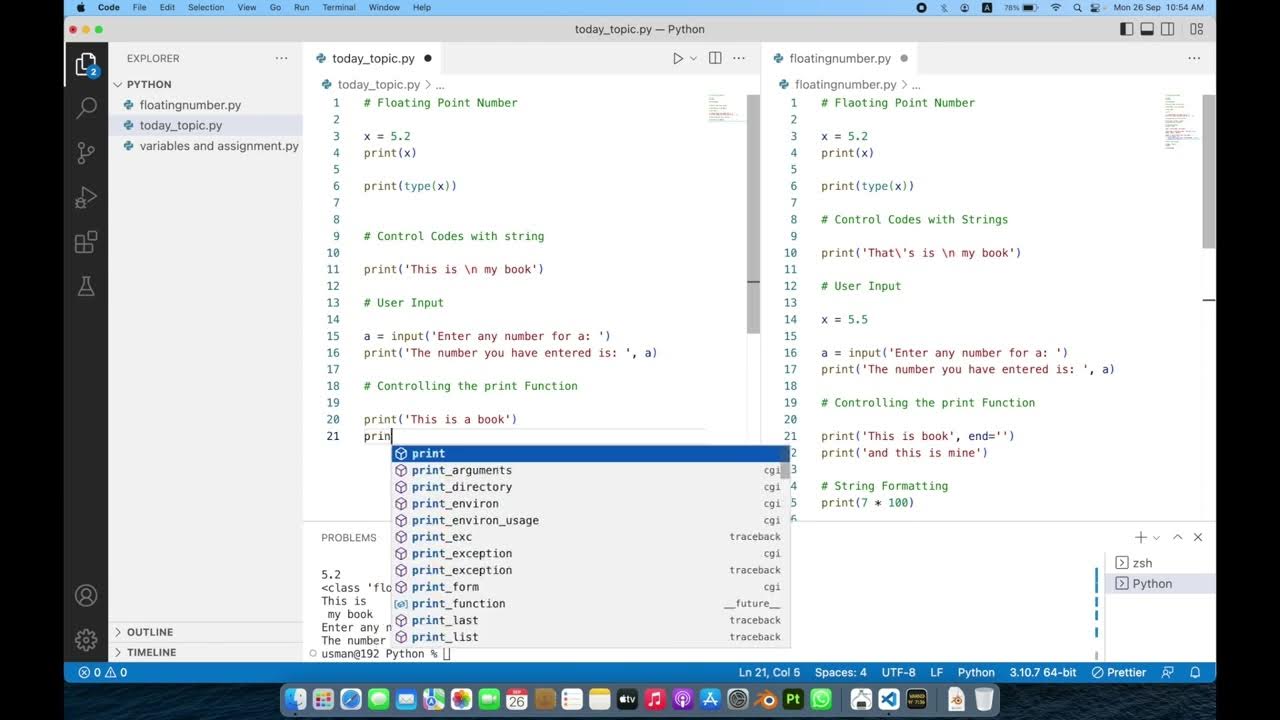Select Python language mode in status bar
This screenshot has width=1280, height=720.
click(x=976, y=672)
